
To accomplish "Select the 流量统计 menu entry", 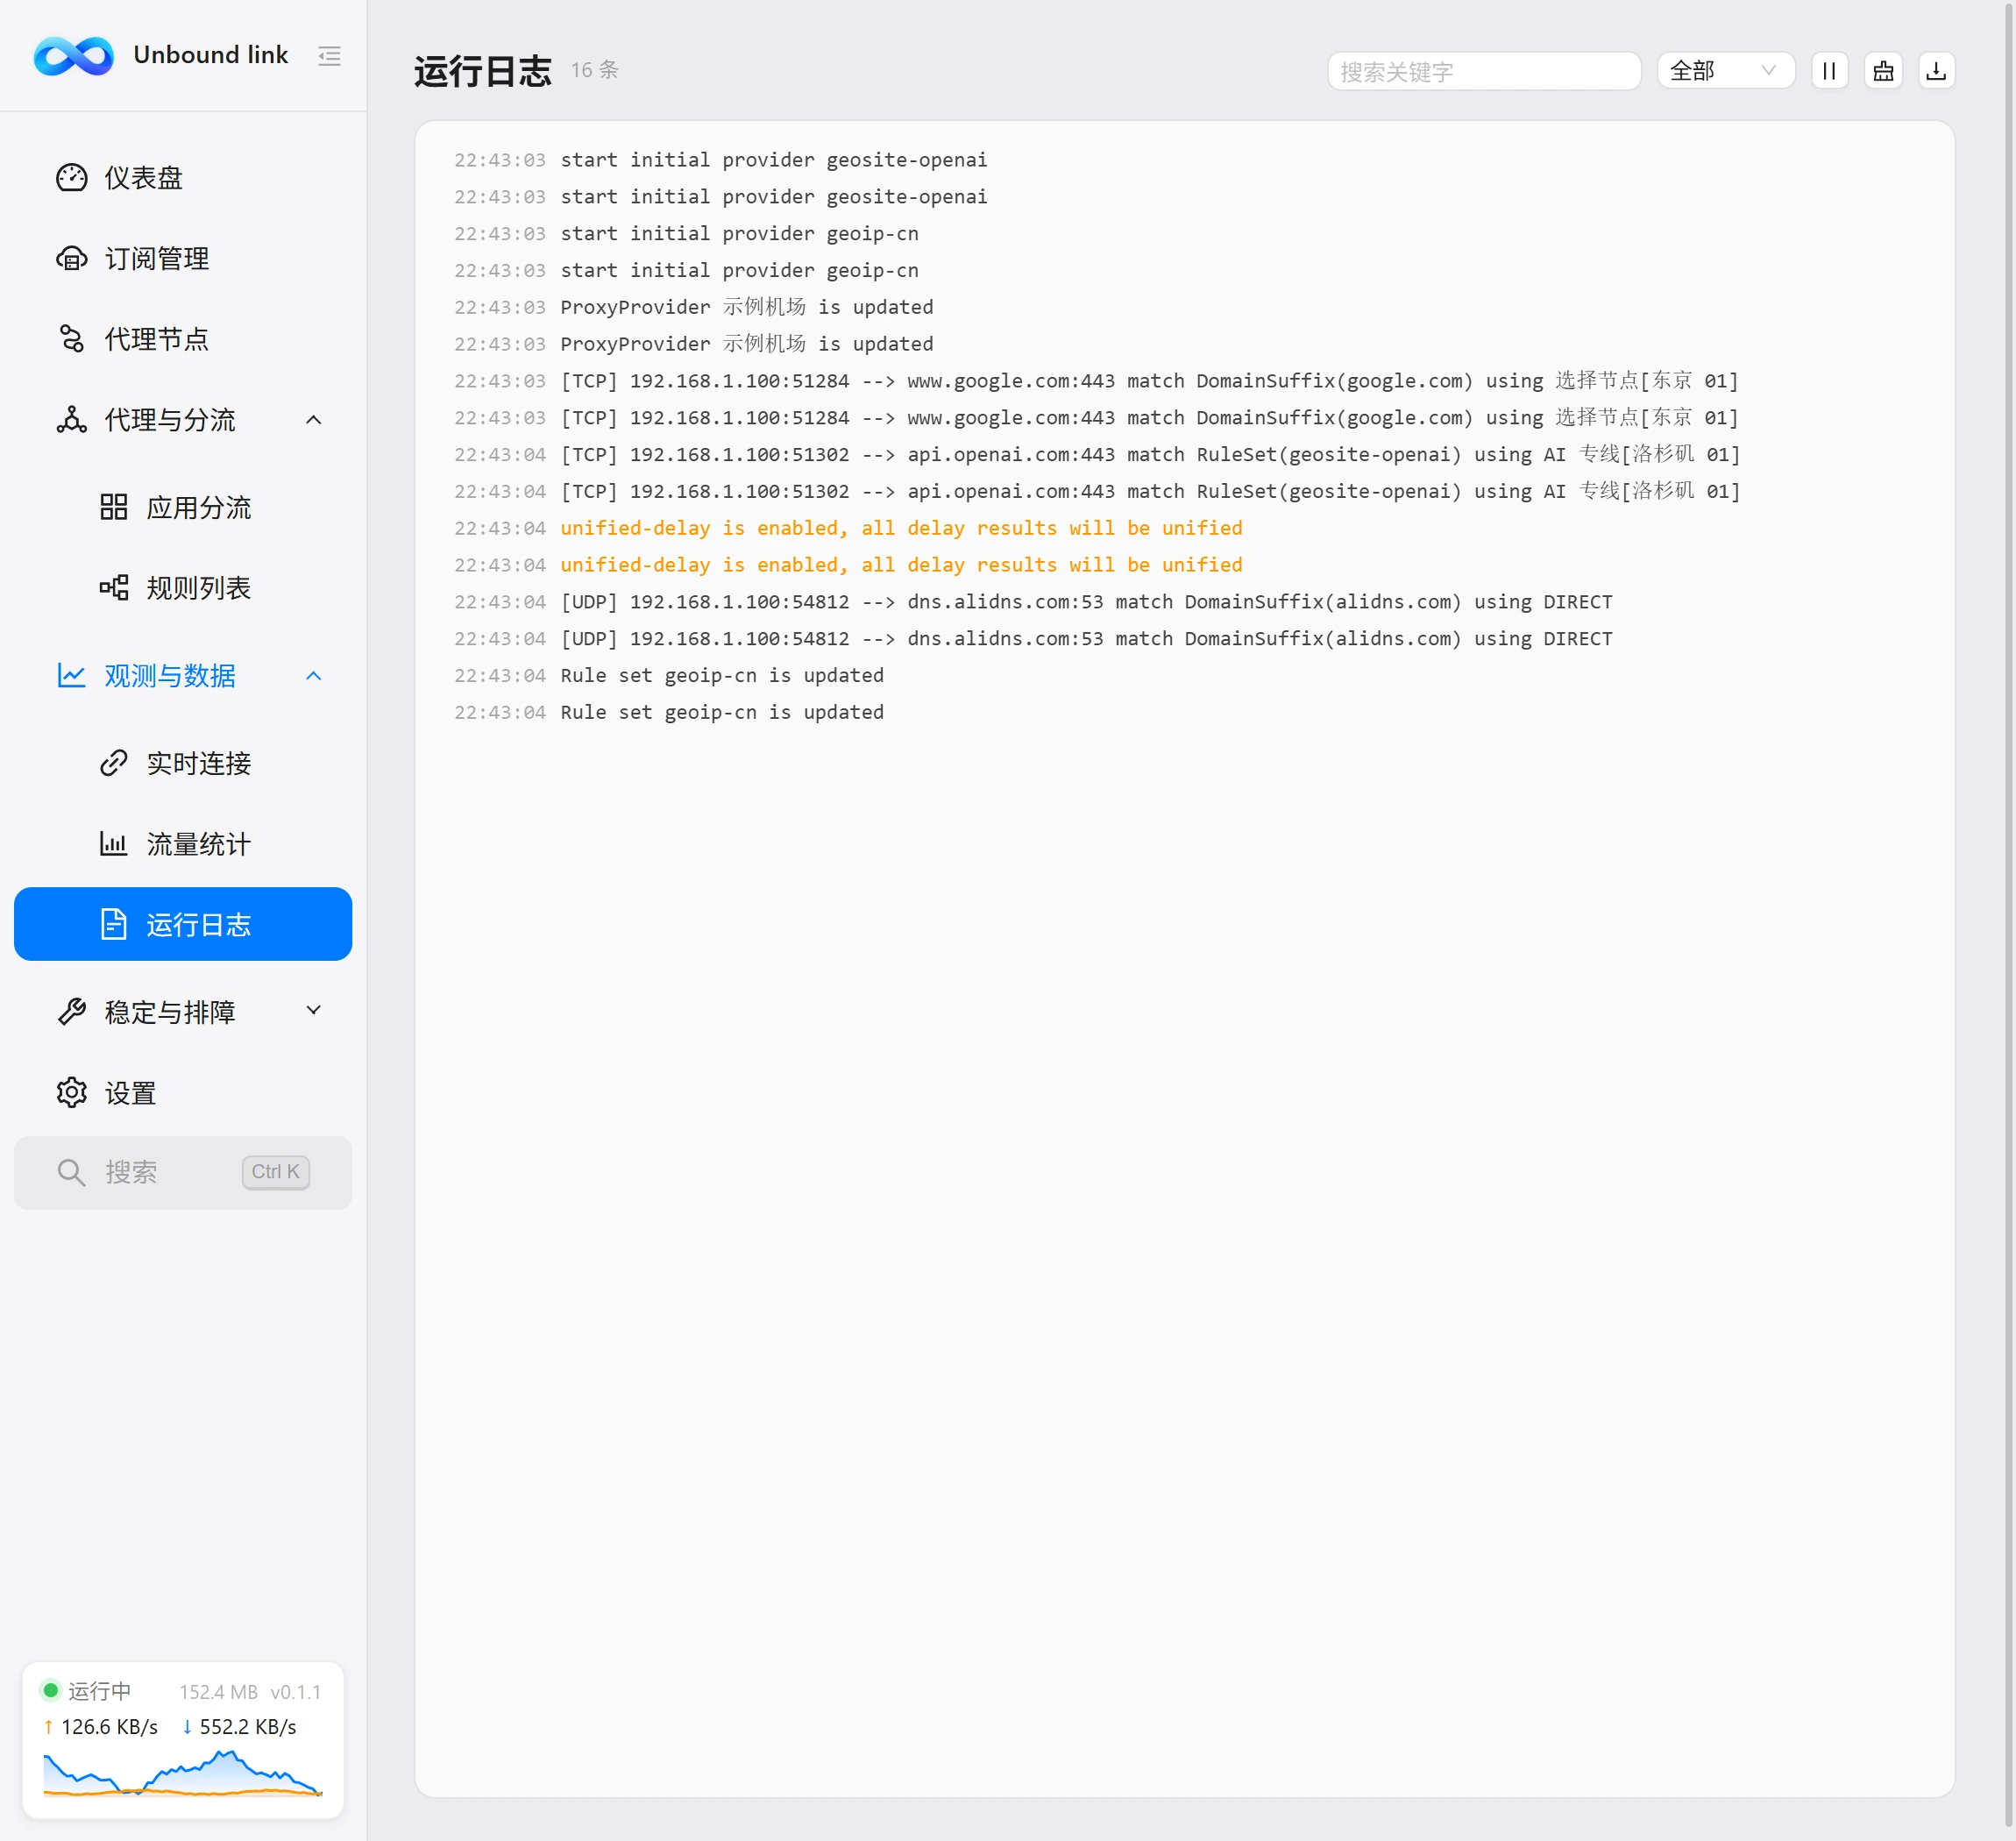I will [x=183, y=844].
